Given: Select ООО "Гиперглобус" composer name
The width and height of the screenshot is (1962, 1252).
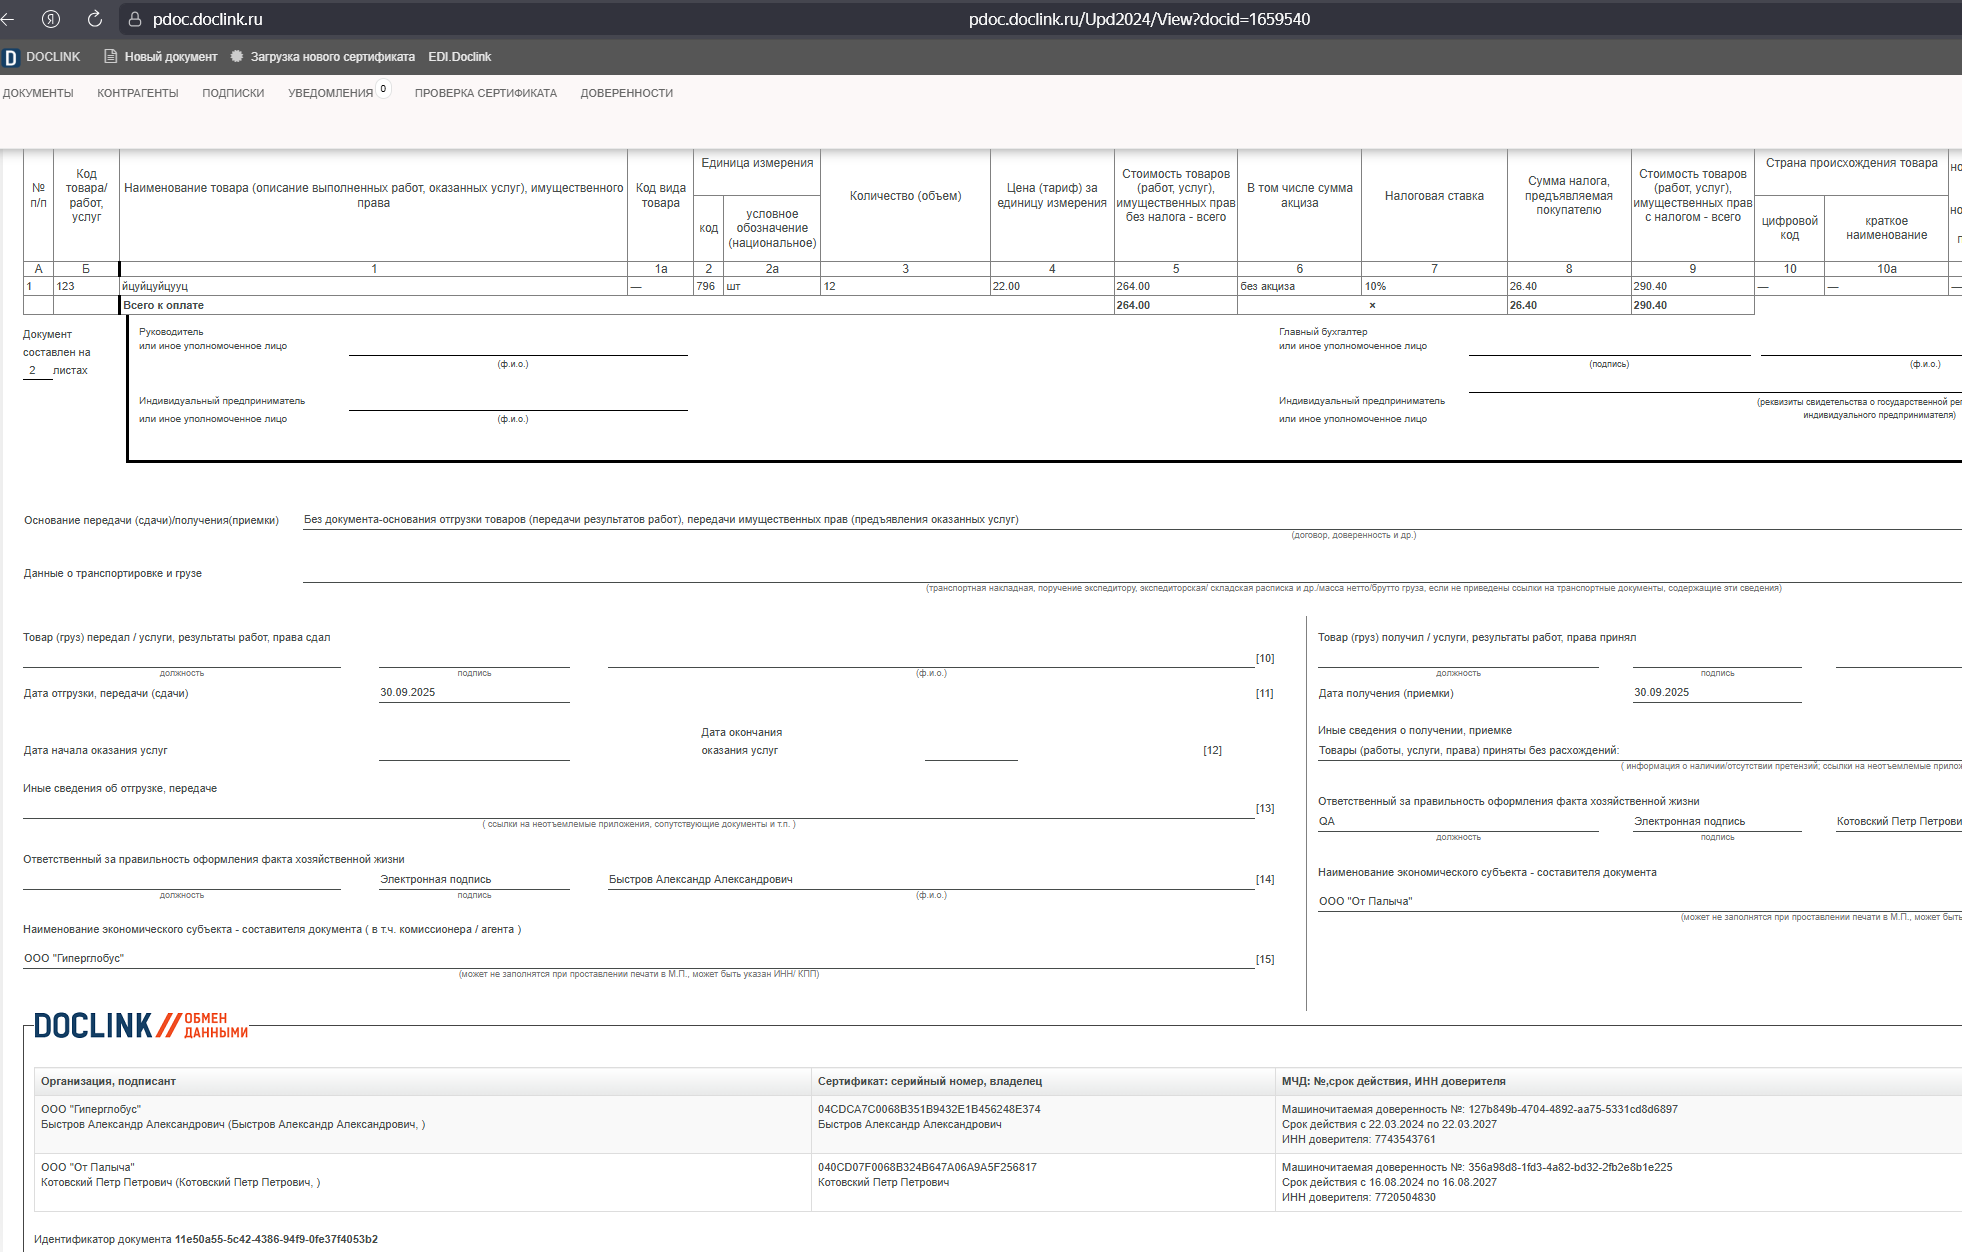Looking at the screenshot, I should point(74,958).
